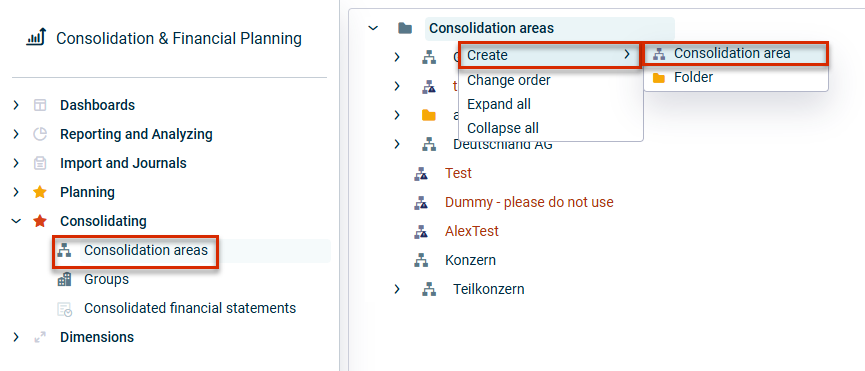Click the yellow star icon beside Planning
This screenshot has height=371, width=865.
pyautogui.click(x=40, y=192)
